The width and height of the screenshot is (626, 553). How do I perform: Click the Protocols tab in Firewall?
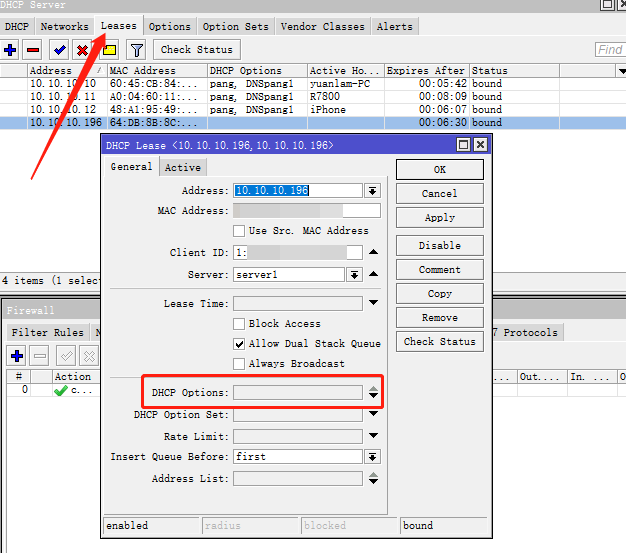(x=528, y=332)
